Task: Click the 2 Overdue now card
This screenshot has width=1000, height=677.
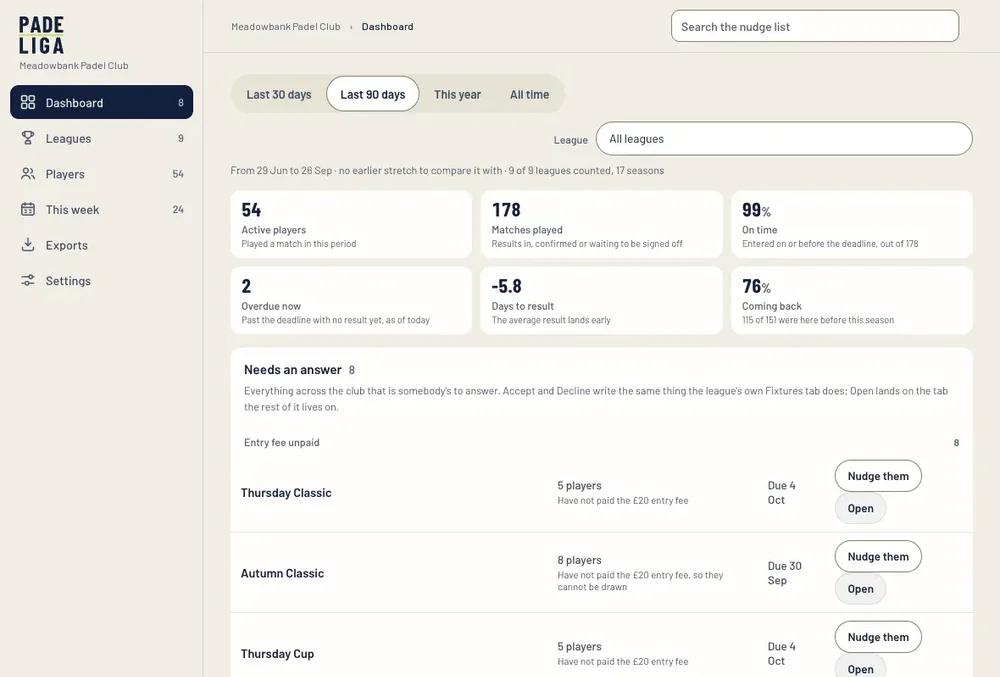Action: click(x=351, y=300)
